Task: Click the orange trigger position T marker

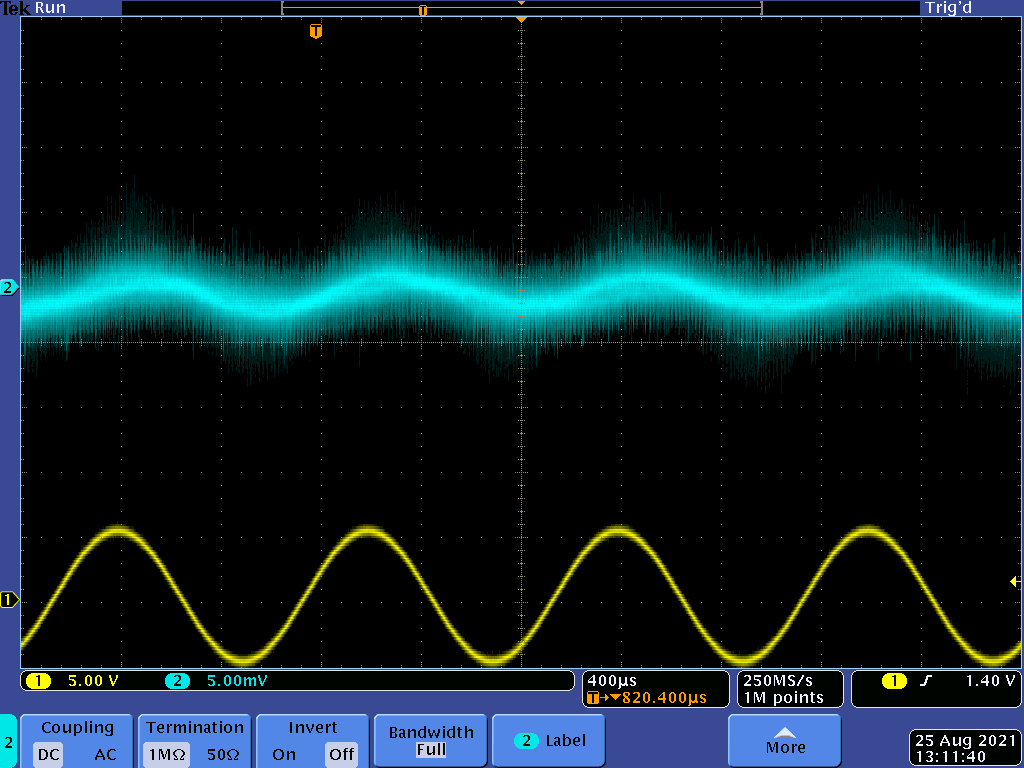Action: [x=316, y=32]
